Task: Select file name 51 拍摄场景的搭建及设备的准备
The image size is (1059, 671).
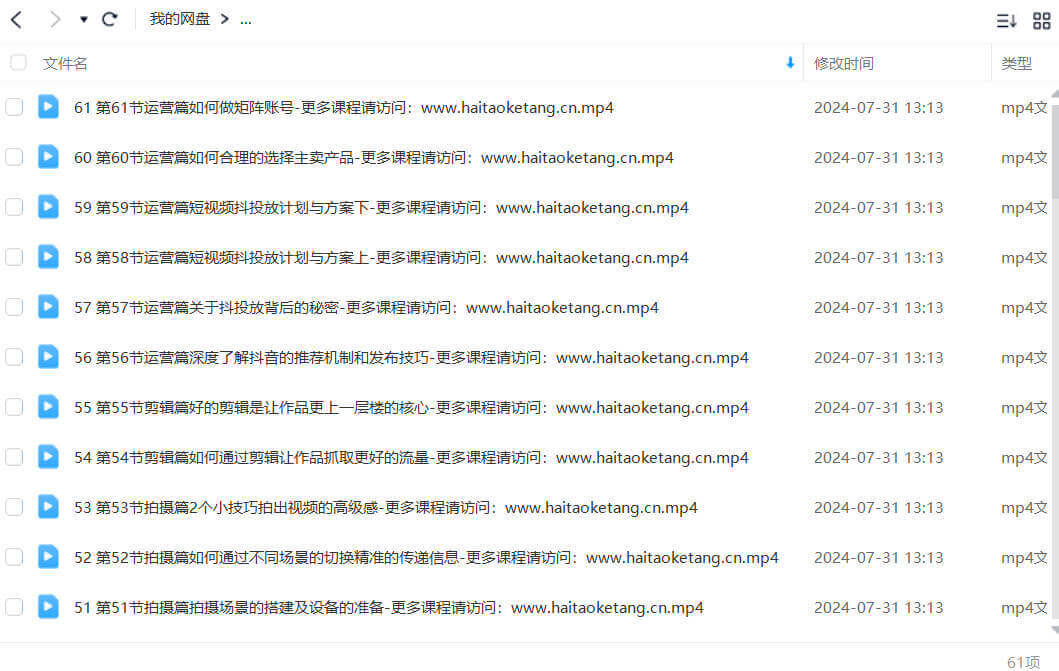Action: click(x=388, y=608)
